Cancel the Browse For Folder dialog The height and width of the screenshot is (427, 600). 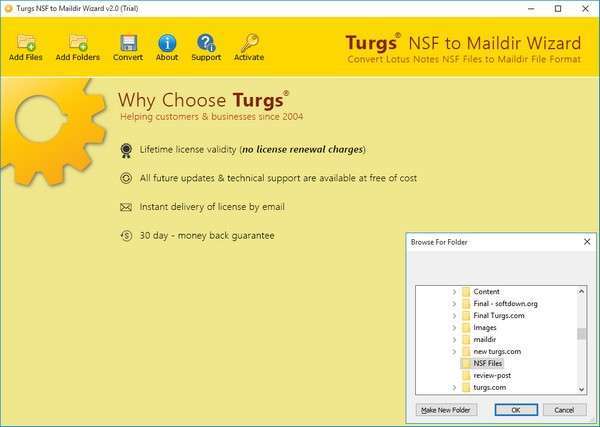(x=564, y=410)
